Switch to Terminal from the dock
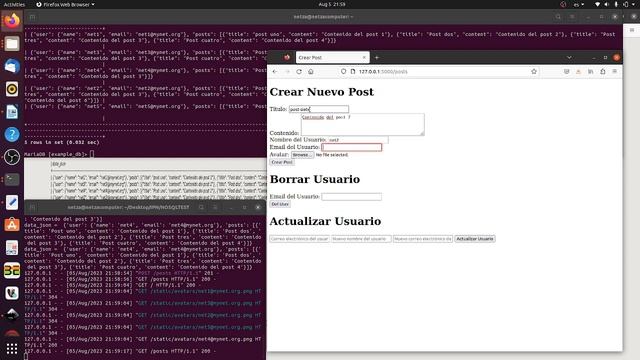The width and height of the screenshot is (640, 360). coord(12,180)
